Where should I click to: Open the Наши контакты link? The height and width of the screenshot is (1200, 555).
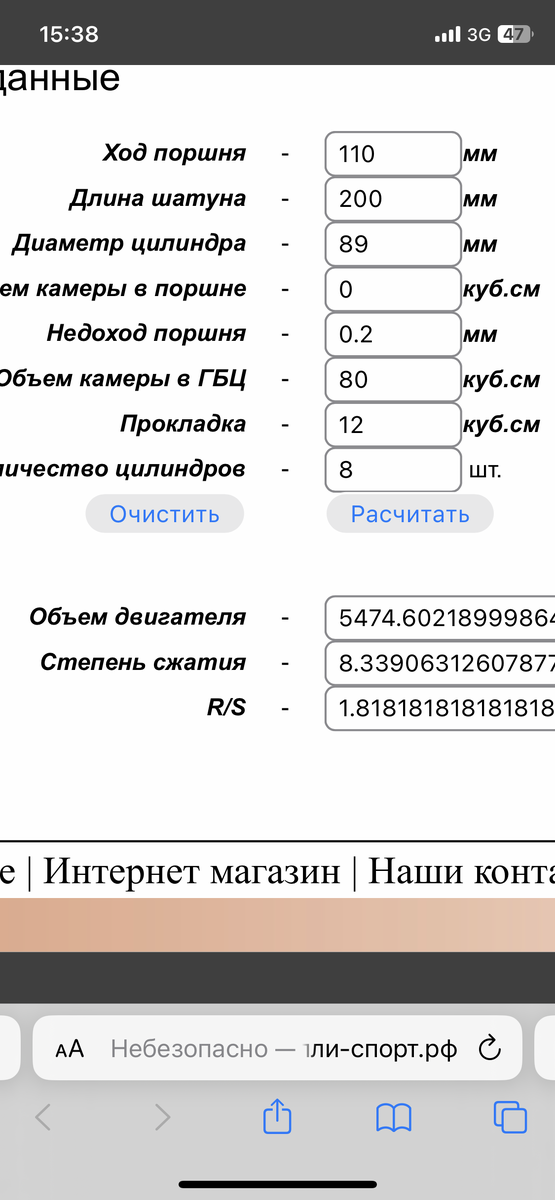click(x=462, y=873)
